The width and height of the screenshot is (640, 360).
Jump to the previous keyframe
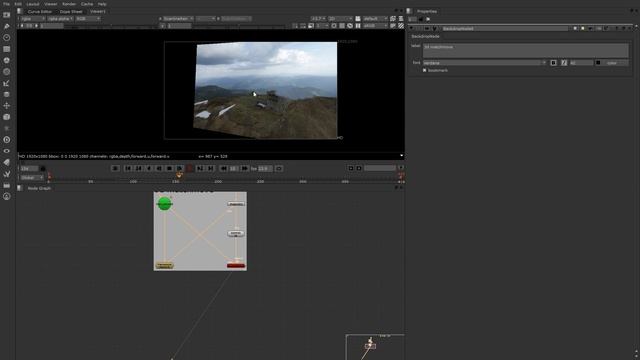139,168
